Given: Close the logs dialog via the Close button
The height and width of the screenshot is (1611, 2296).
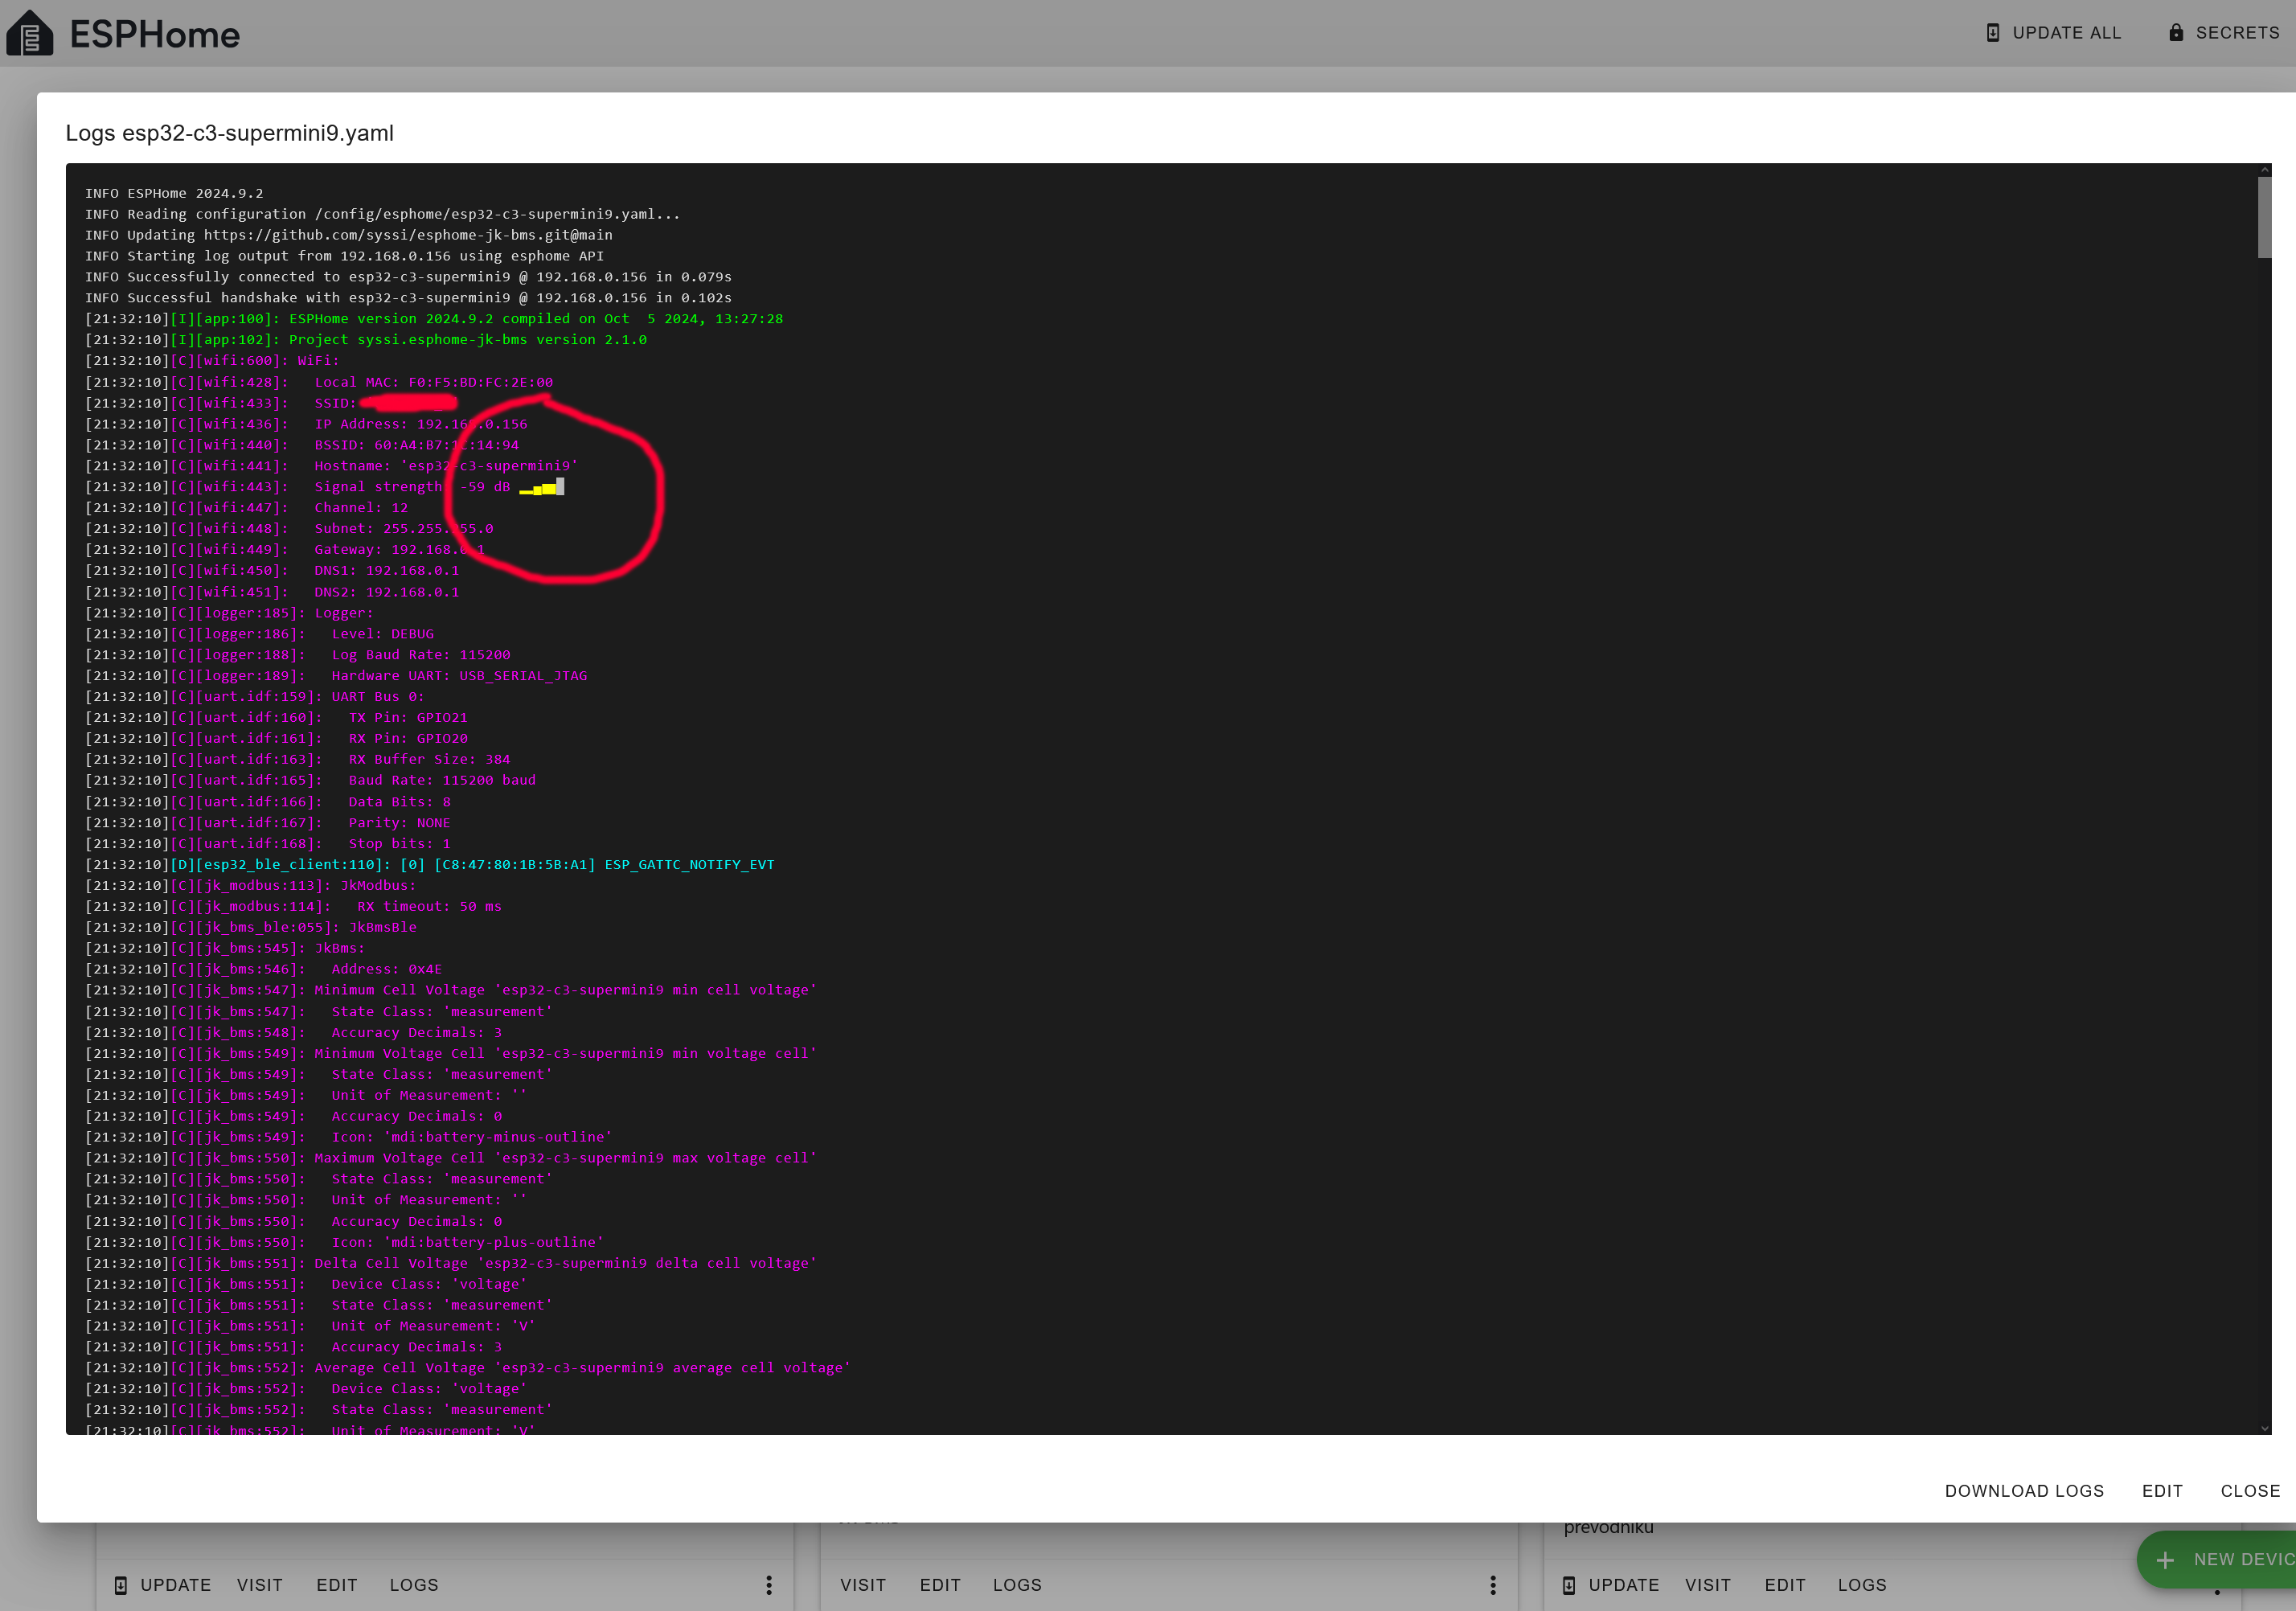Looking at the screenshot, I should (2250, 1491).
